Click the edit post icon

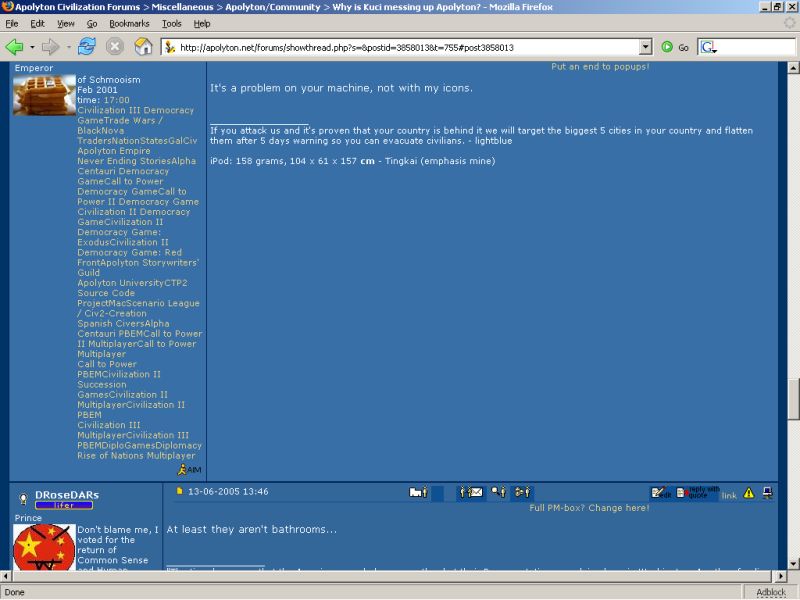tap(661, 493)
